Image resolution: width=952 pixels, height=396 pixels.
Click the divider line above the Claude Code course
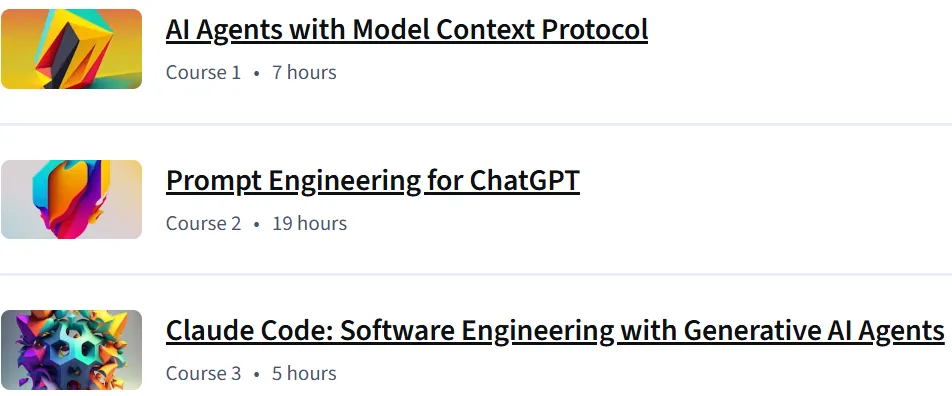pyautogui.click(x=476, y=275)
